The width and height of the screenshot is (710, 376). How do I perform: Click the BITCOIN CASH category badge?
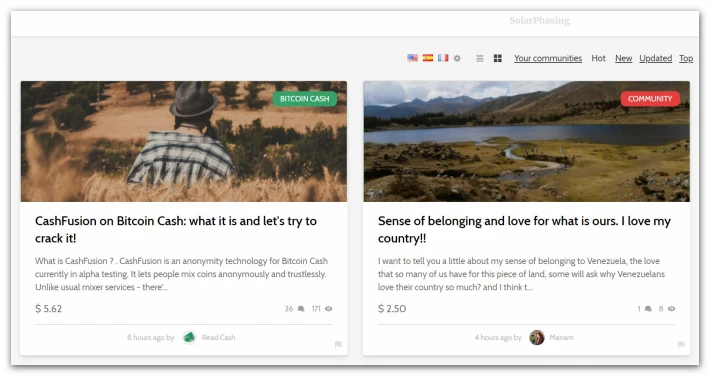coord(304,99)
